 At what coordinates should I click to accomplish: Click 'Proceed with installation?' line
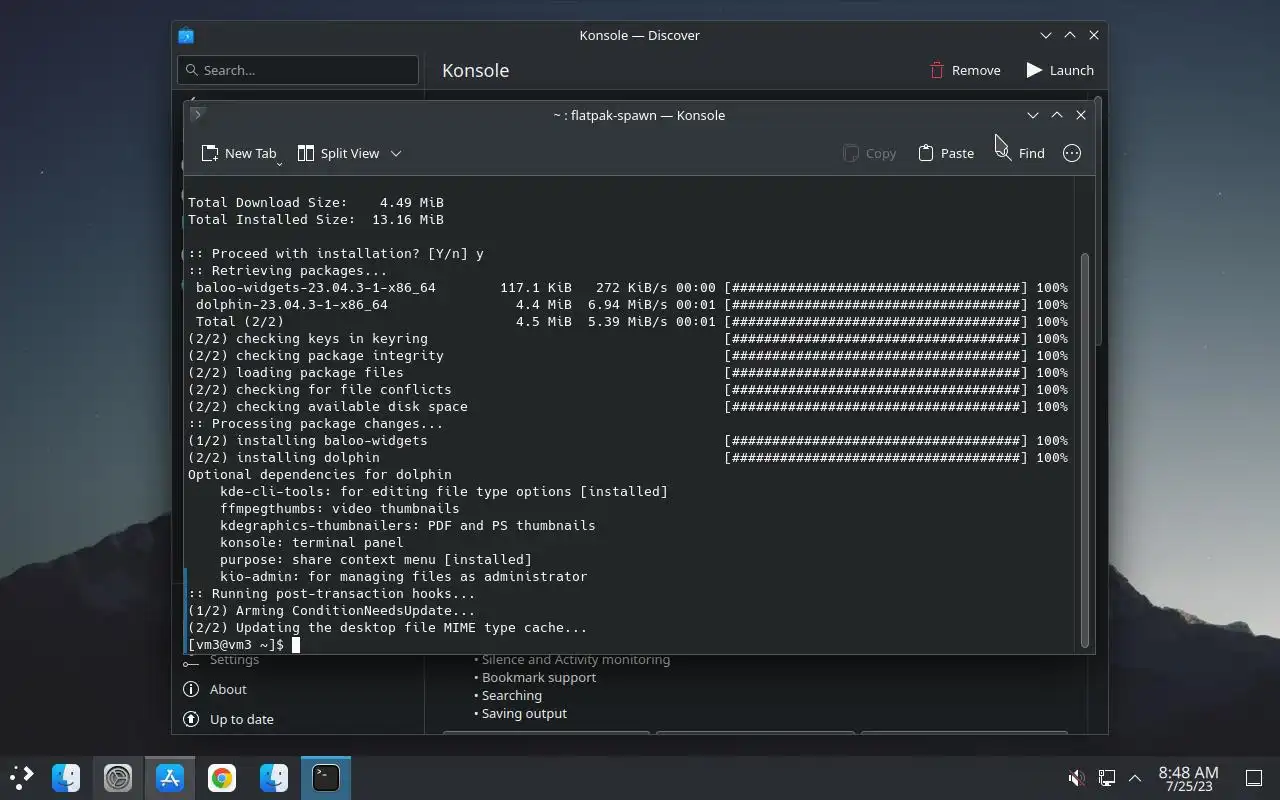tap(336, 253)
